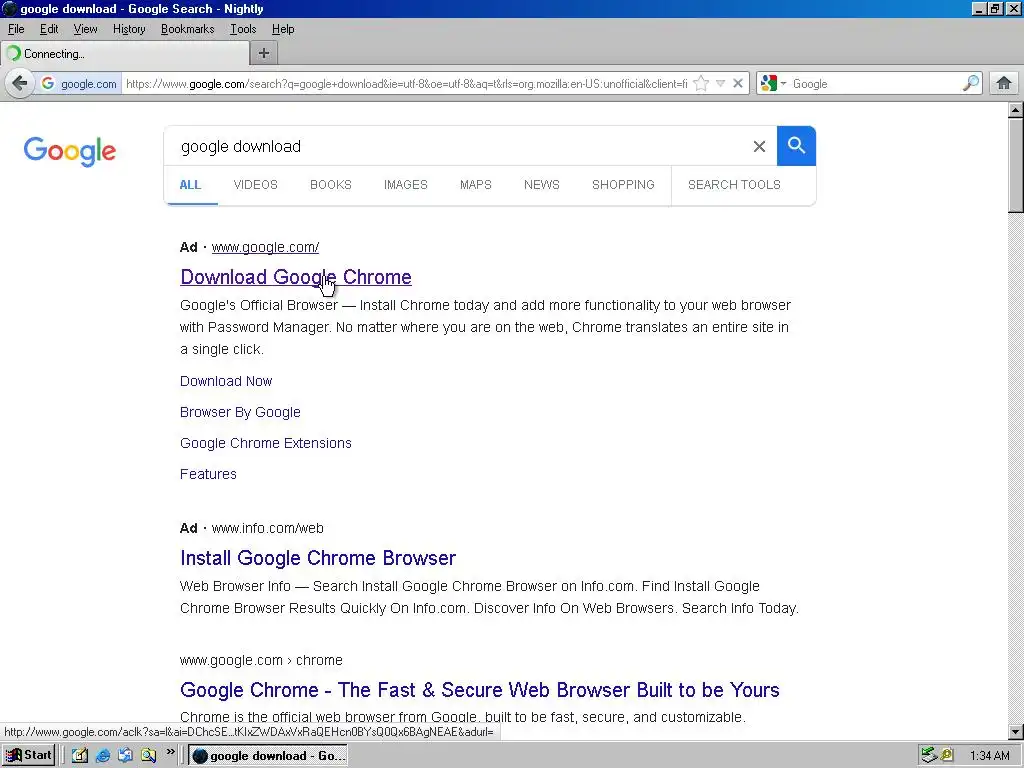Viewport: 1024px width, 768px height.
Task: Click the Nightly title bar icon
Action: (9, 8)
